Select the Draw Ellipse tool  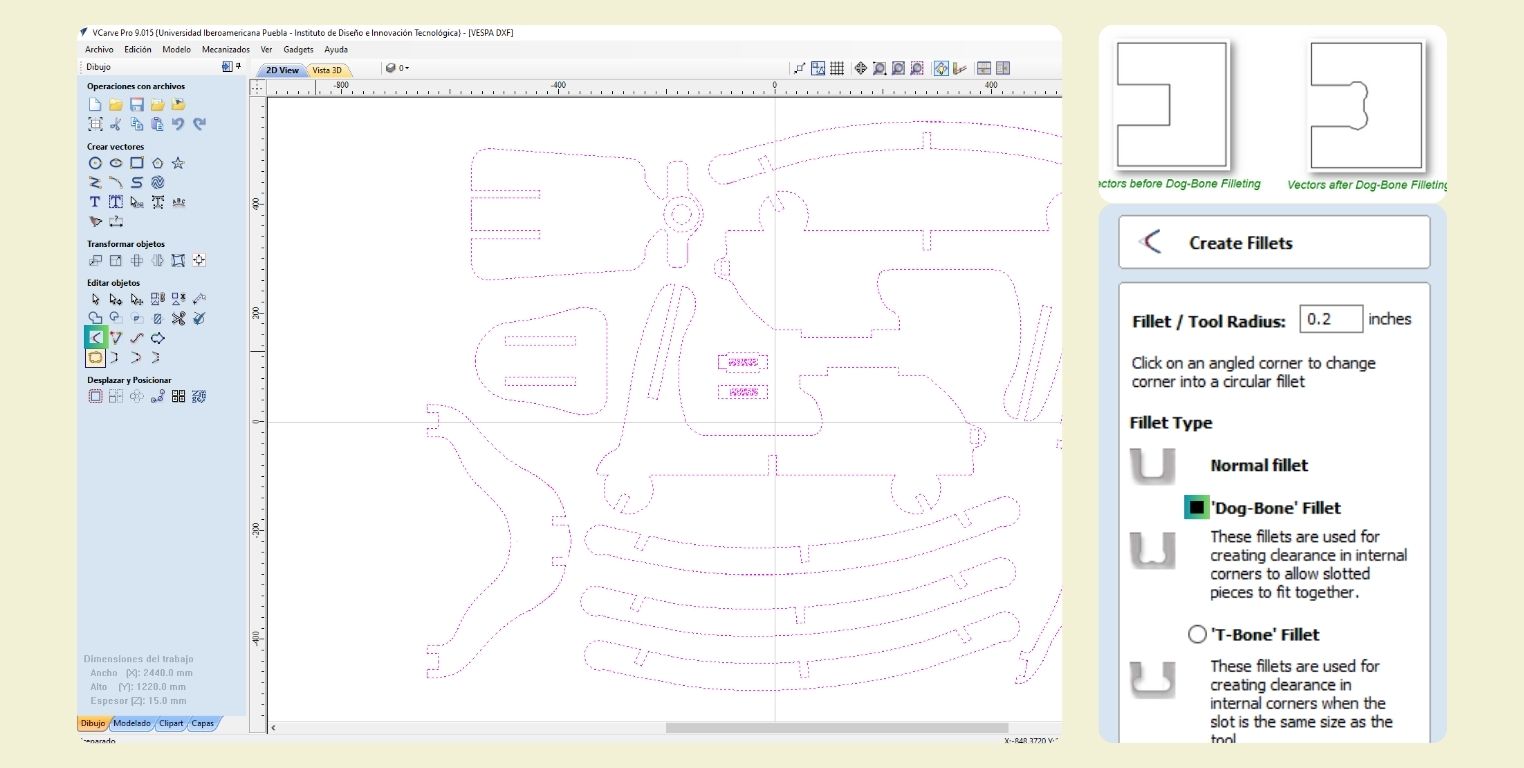[x=116, y=163]
